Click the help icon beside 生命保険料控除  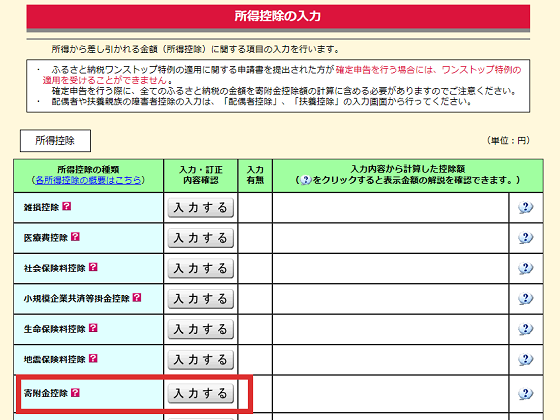point(93,328)
